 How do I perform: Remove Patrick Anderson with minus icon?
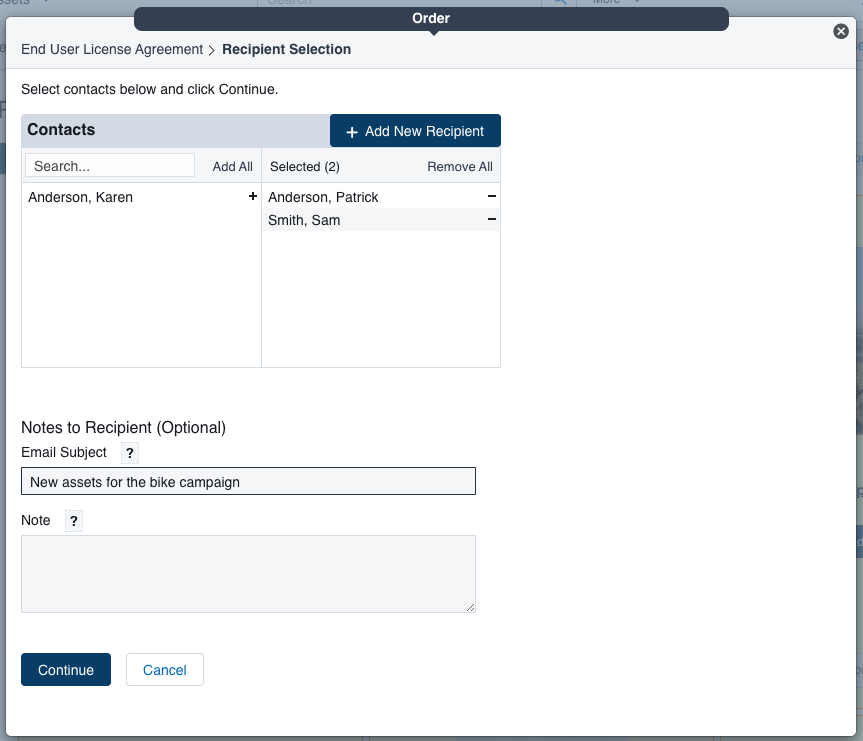(491, 196)
